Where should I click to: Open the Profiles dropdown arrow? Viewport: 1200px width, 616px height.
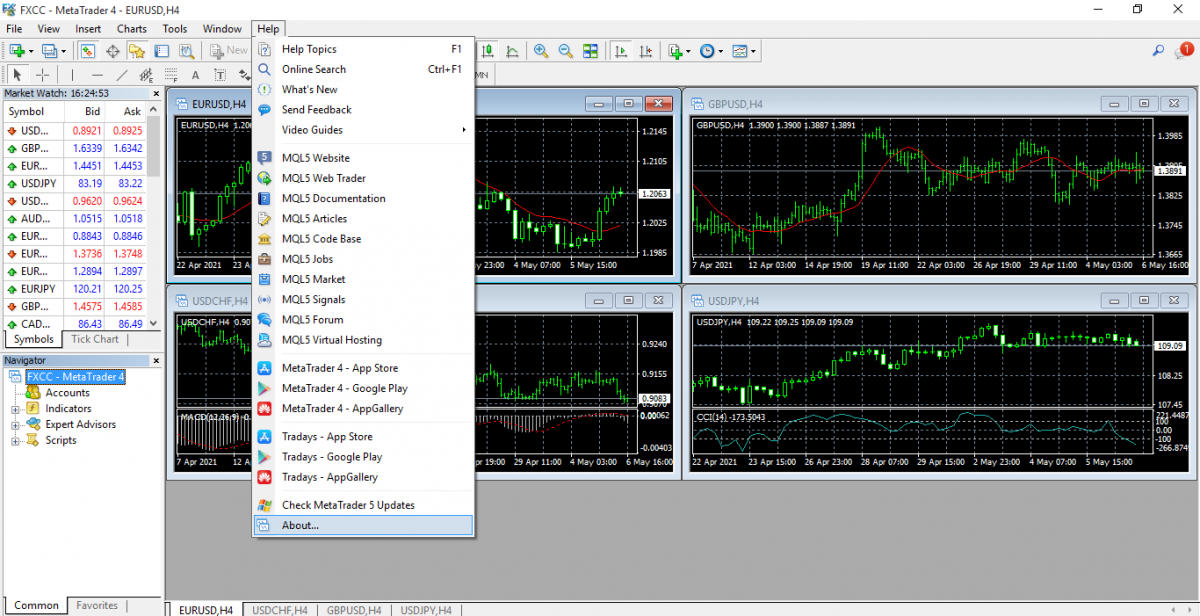click(63, 50)
